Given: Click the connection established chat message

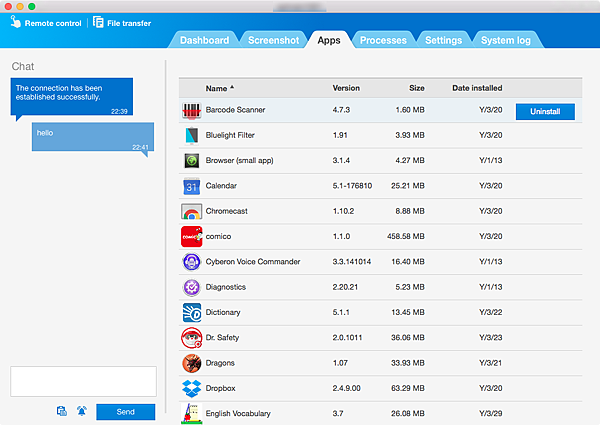Looking at the screenshot, I should [x=72, y=97].
